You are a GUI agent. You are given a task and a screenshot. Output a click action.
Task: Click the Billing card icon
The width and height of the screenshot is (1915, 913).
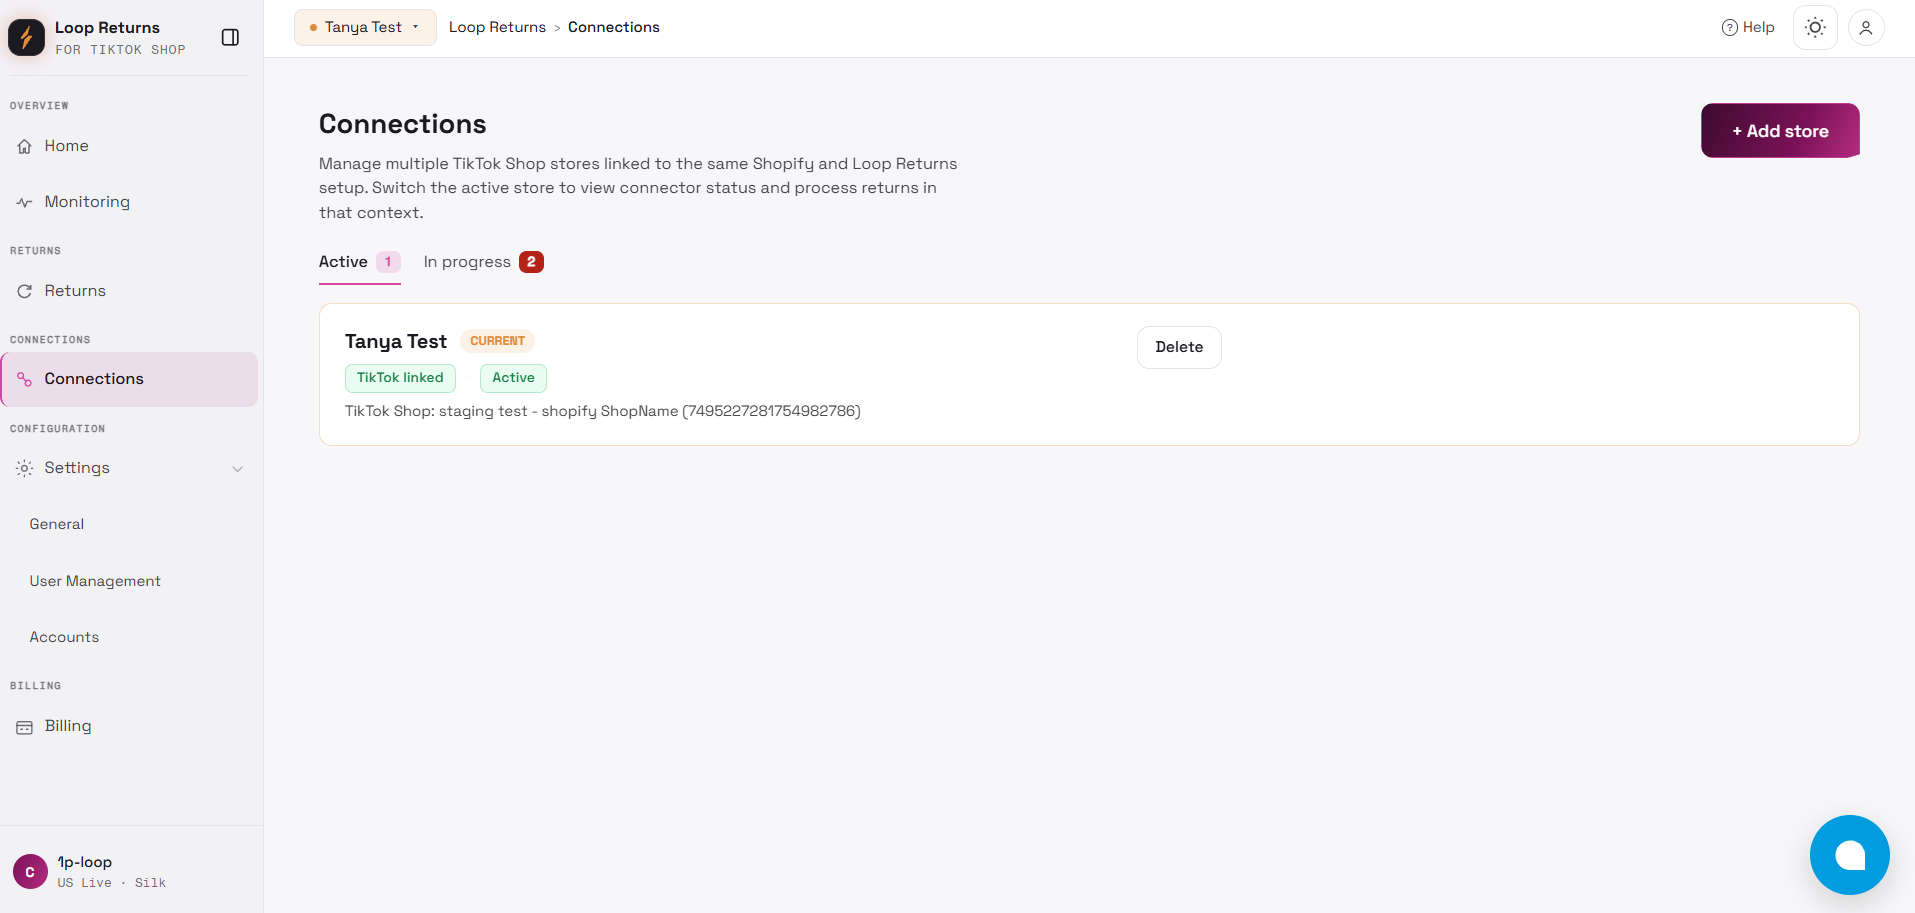pyautogui.click(x=25, y=727)
